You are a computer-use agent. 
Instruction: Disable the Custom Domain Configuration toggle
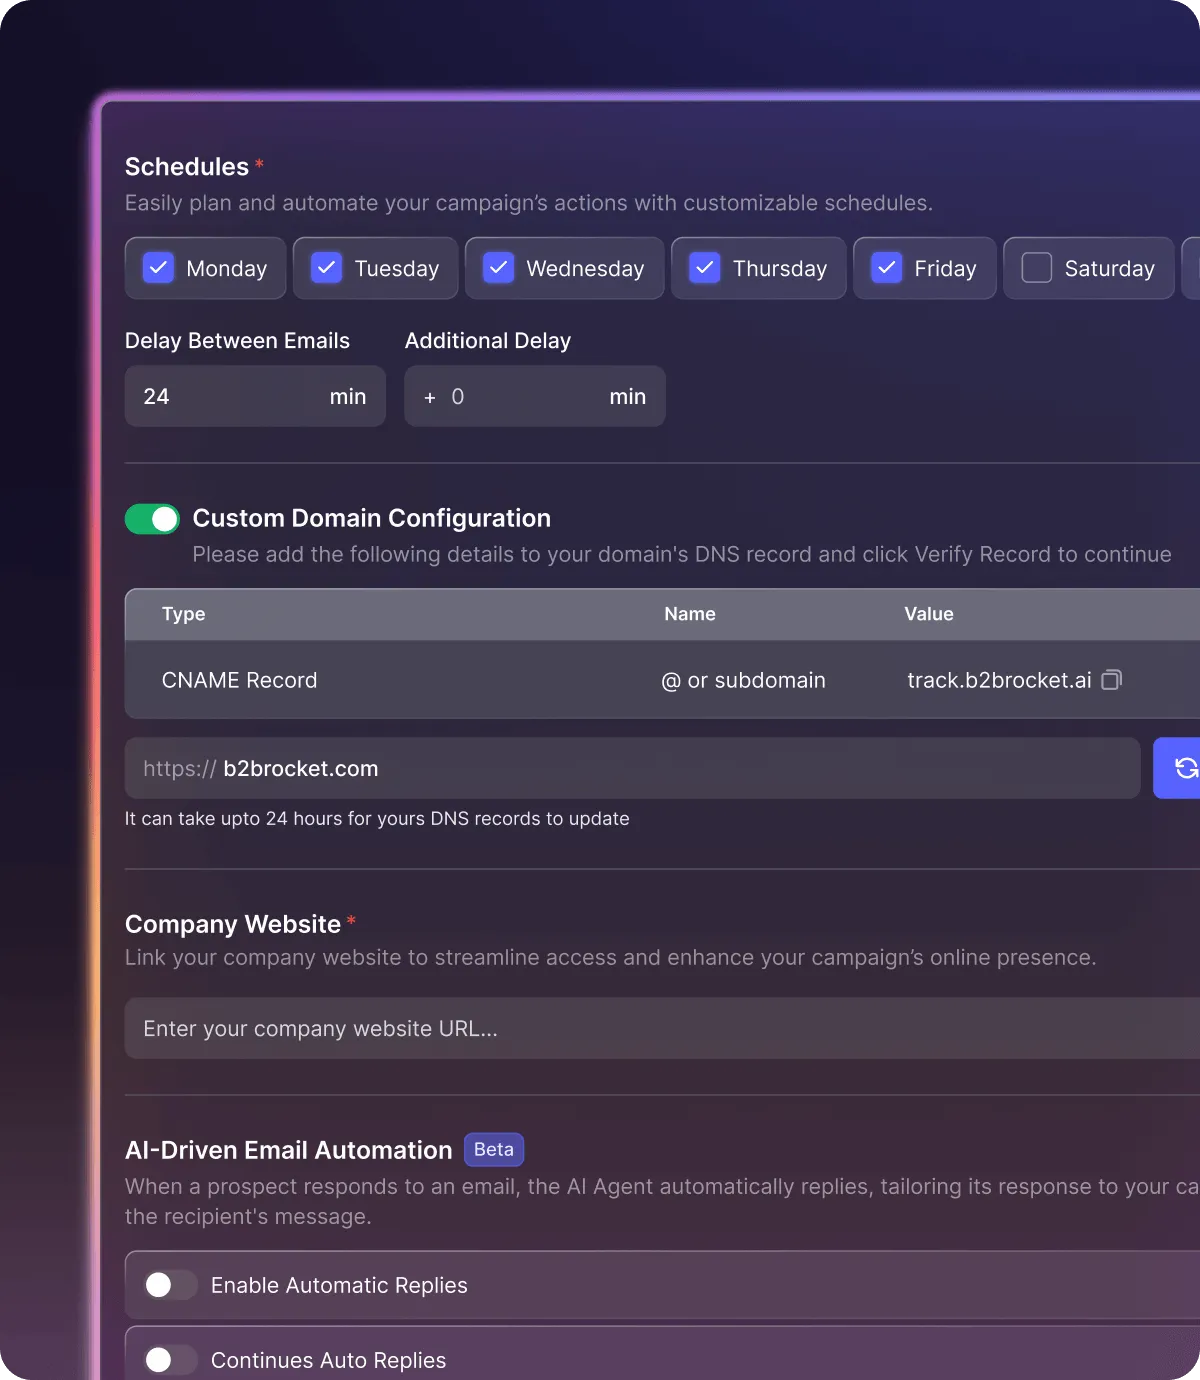click(152, 518)
